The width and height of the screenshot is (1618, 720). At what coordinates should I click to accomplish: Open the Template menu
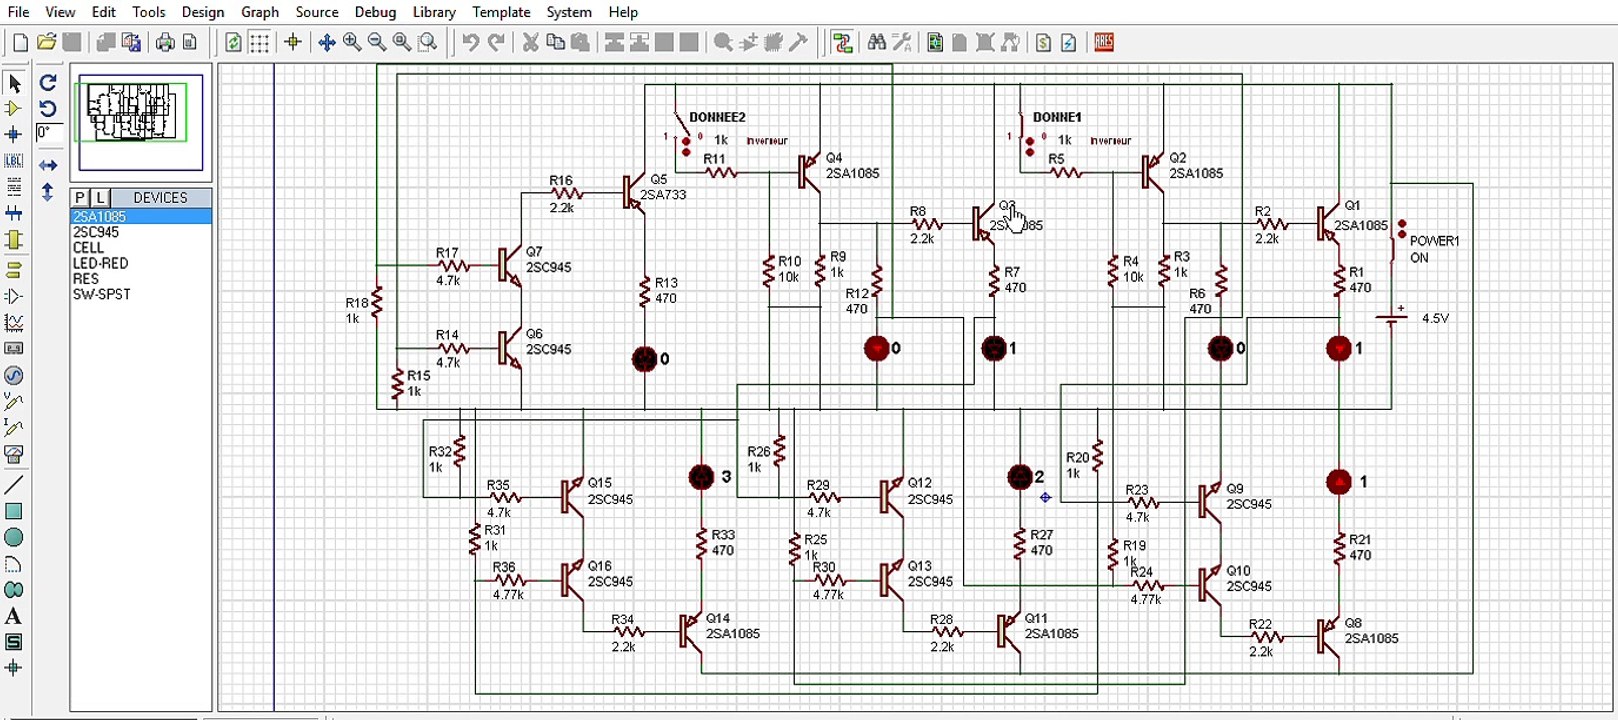click(x=501, y=12)
